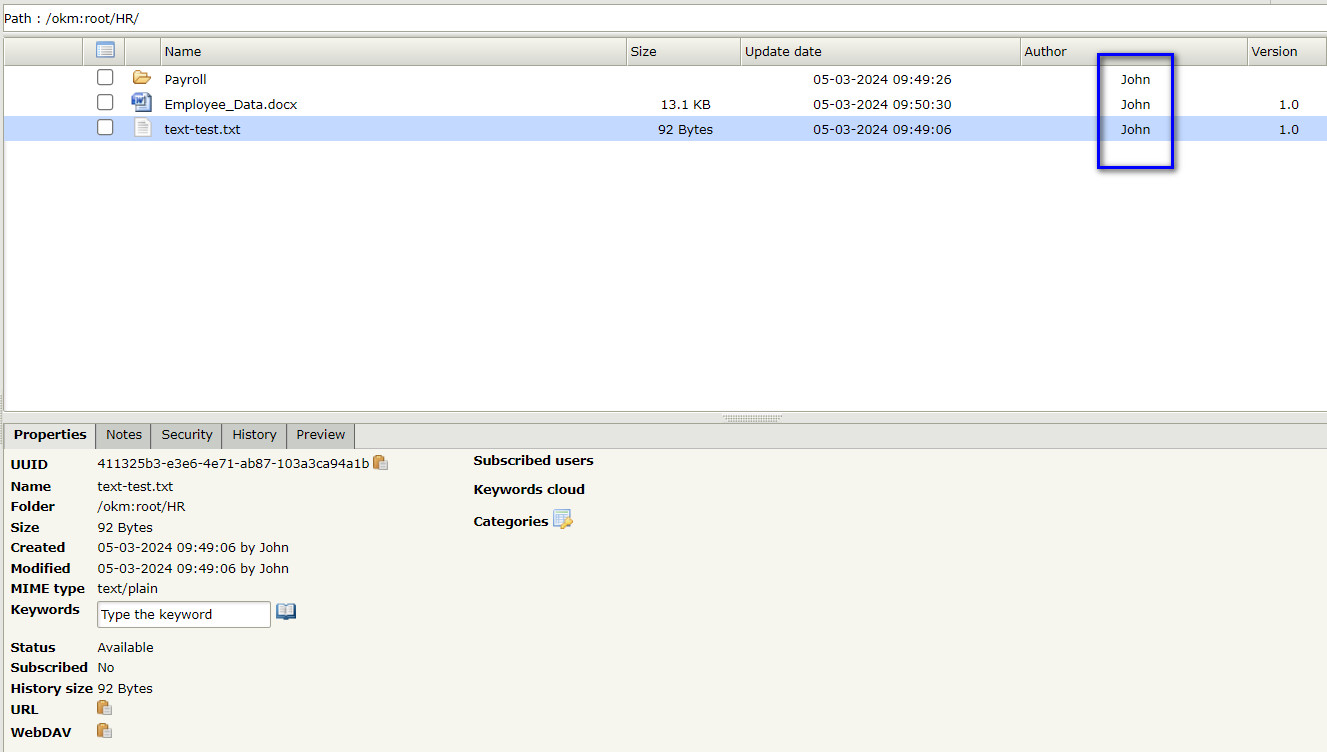This screenshot has width=1327, height=752.
Task: Click the horizontal panel splitter handle
Action: 752,418
